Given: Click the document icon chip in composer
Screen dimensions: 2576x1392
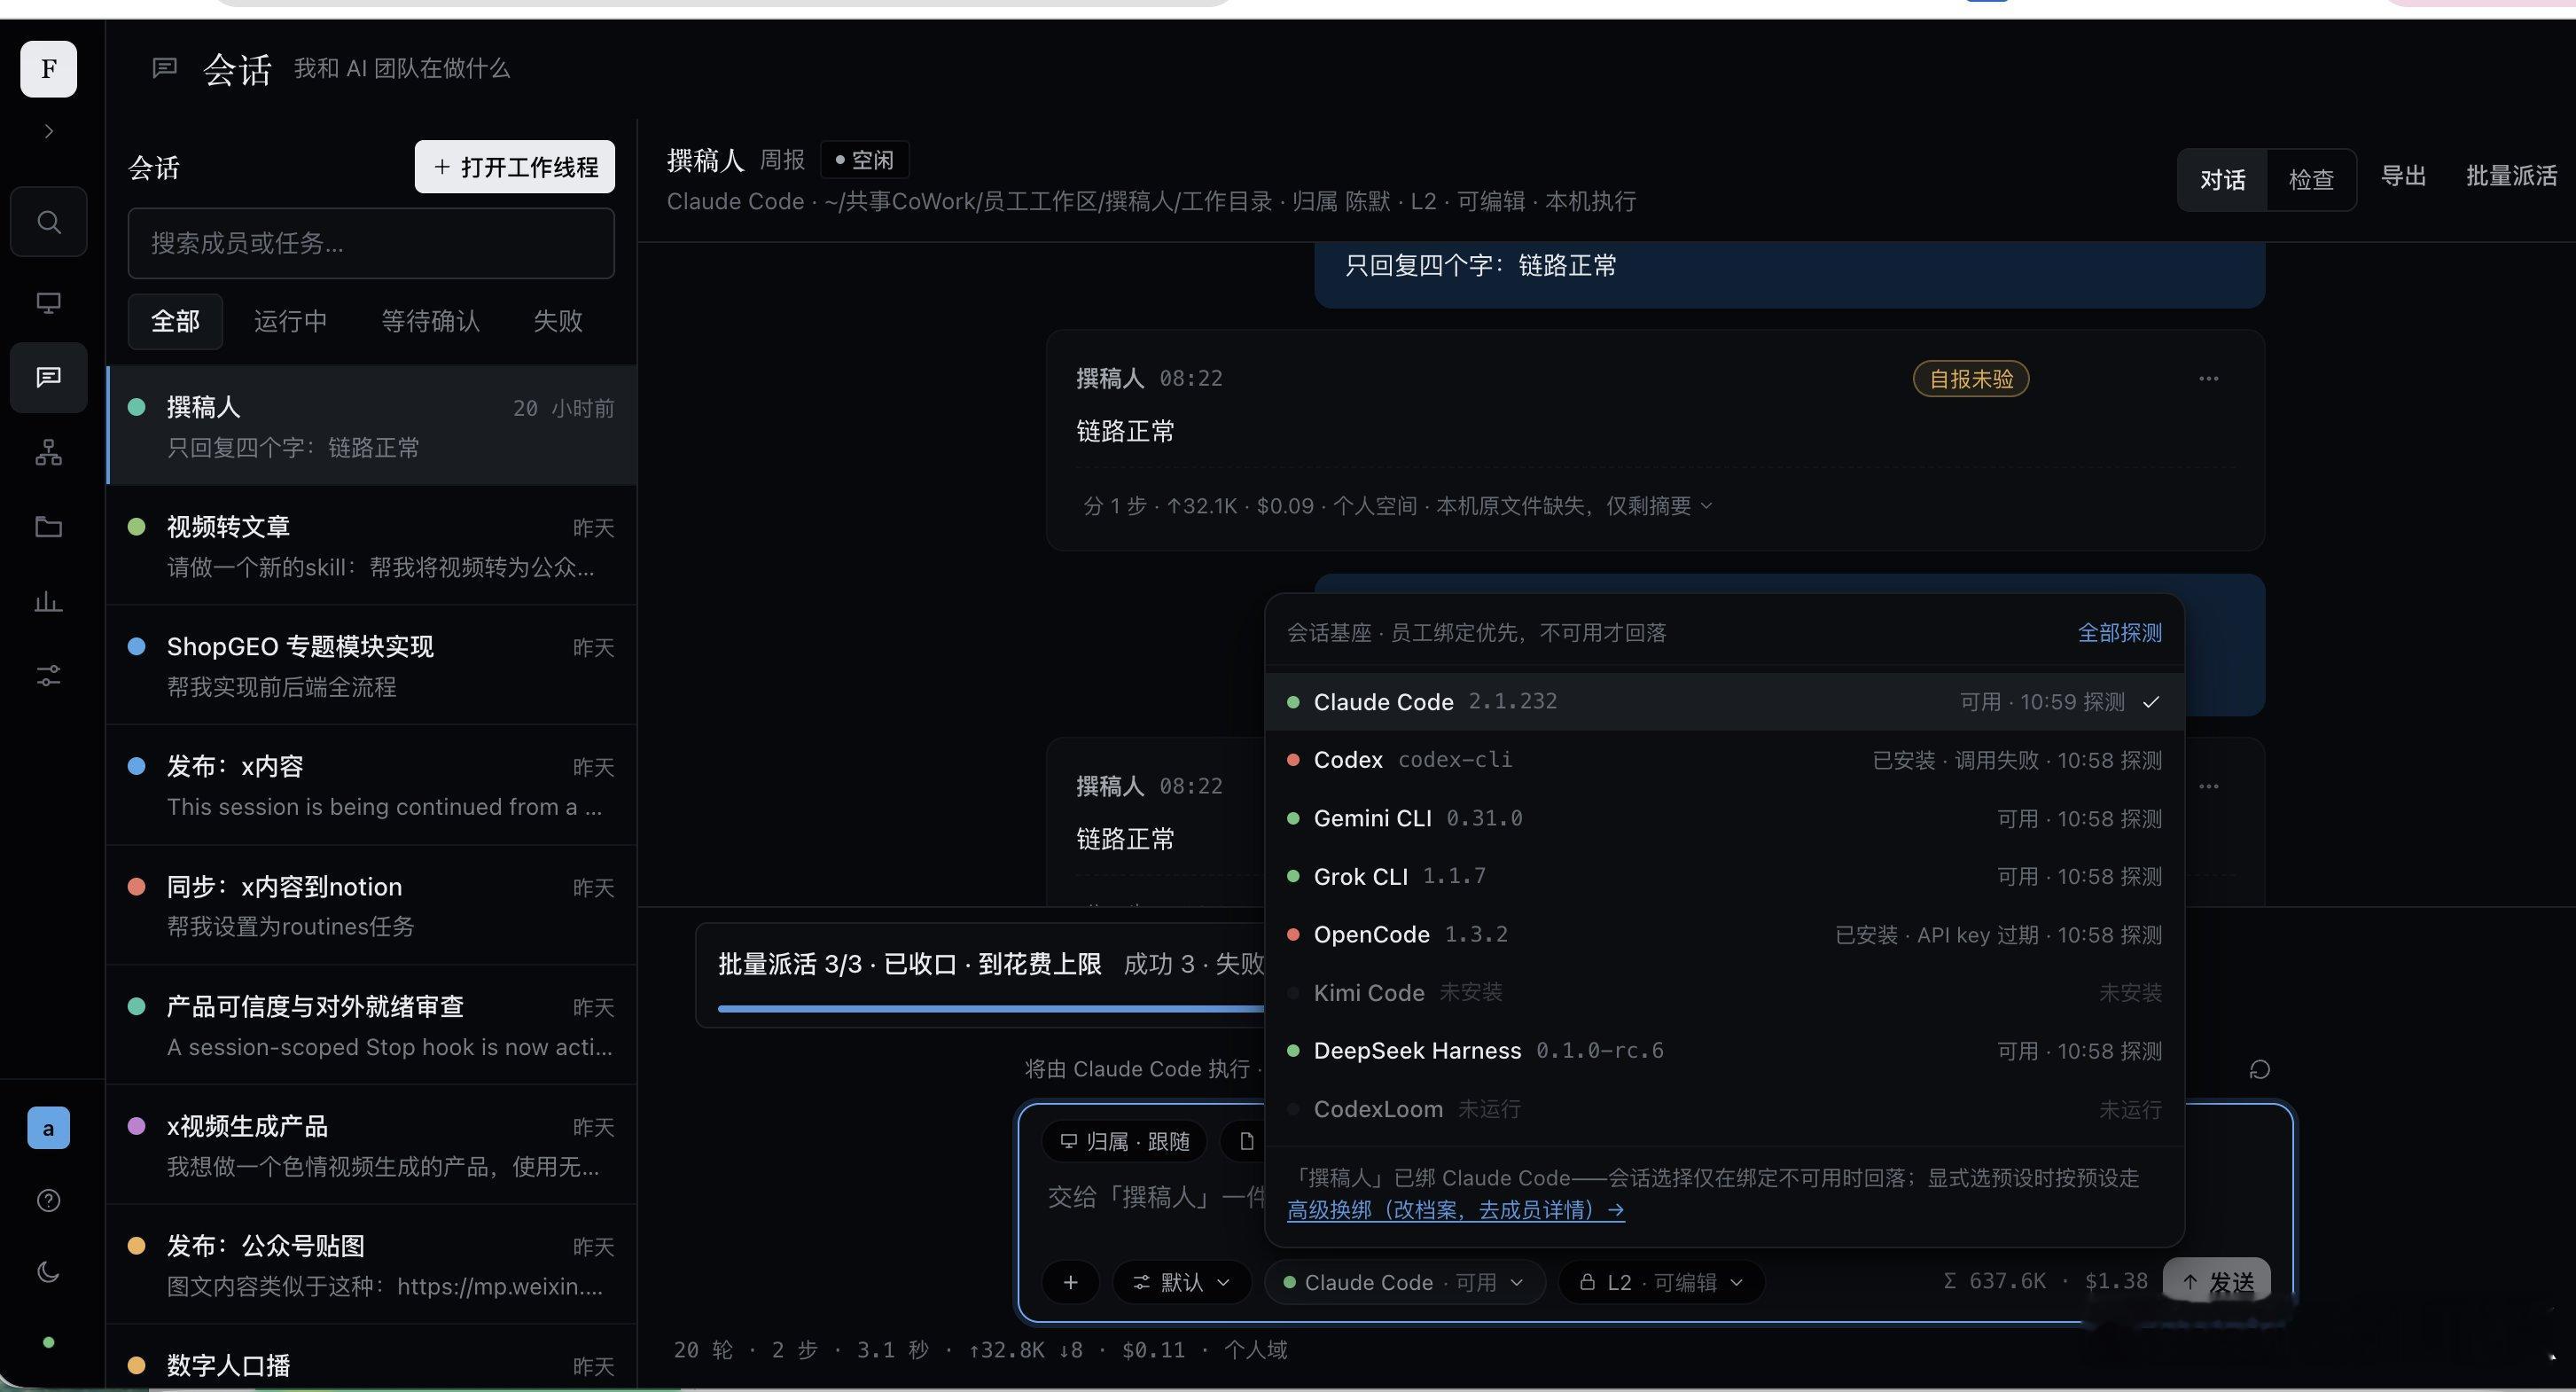Looking at the screenshot, I should (x=1245, y=1141).
